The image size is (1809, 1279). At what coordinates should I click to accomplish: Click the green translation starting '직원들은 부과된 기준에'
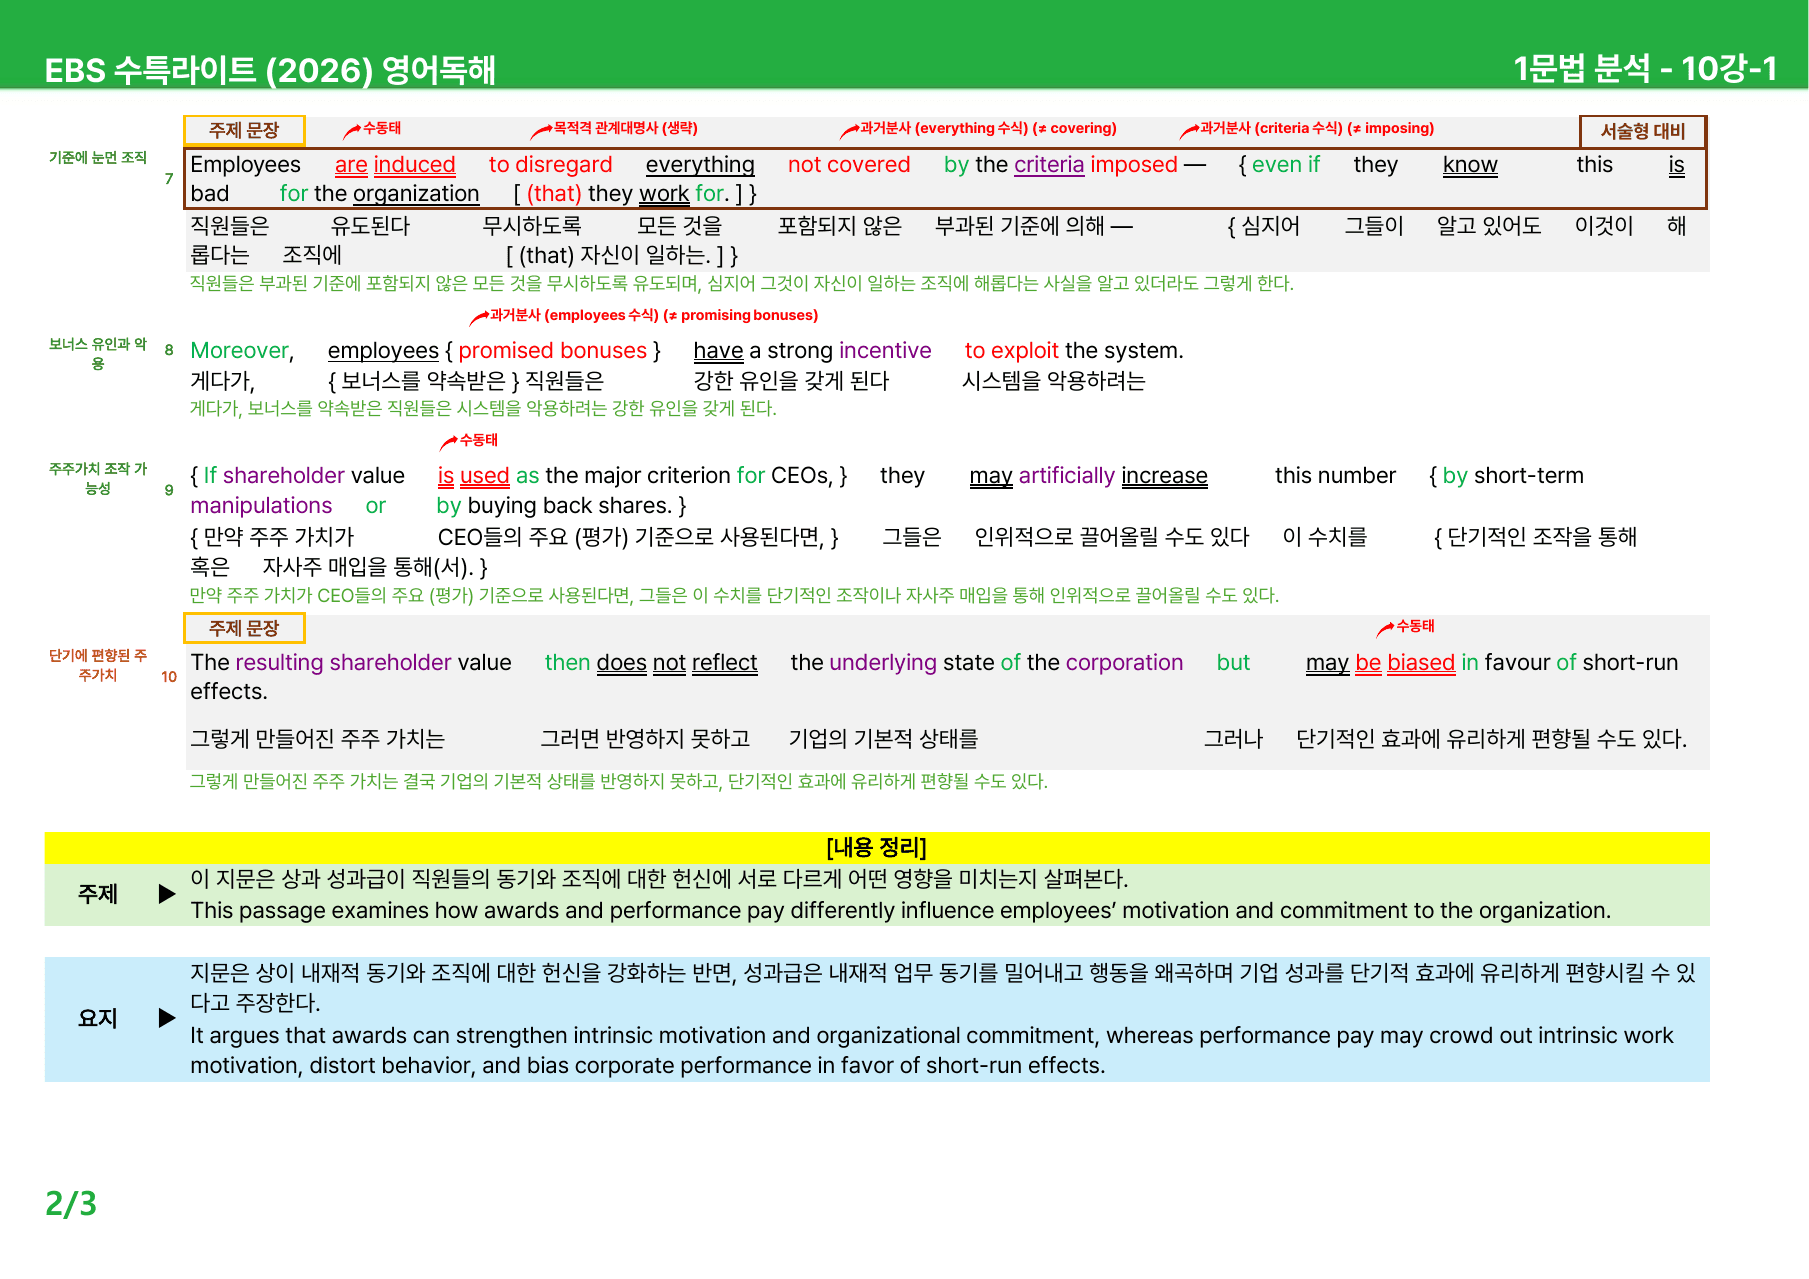[742, 284]
